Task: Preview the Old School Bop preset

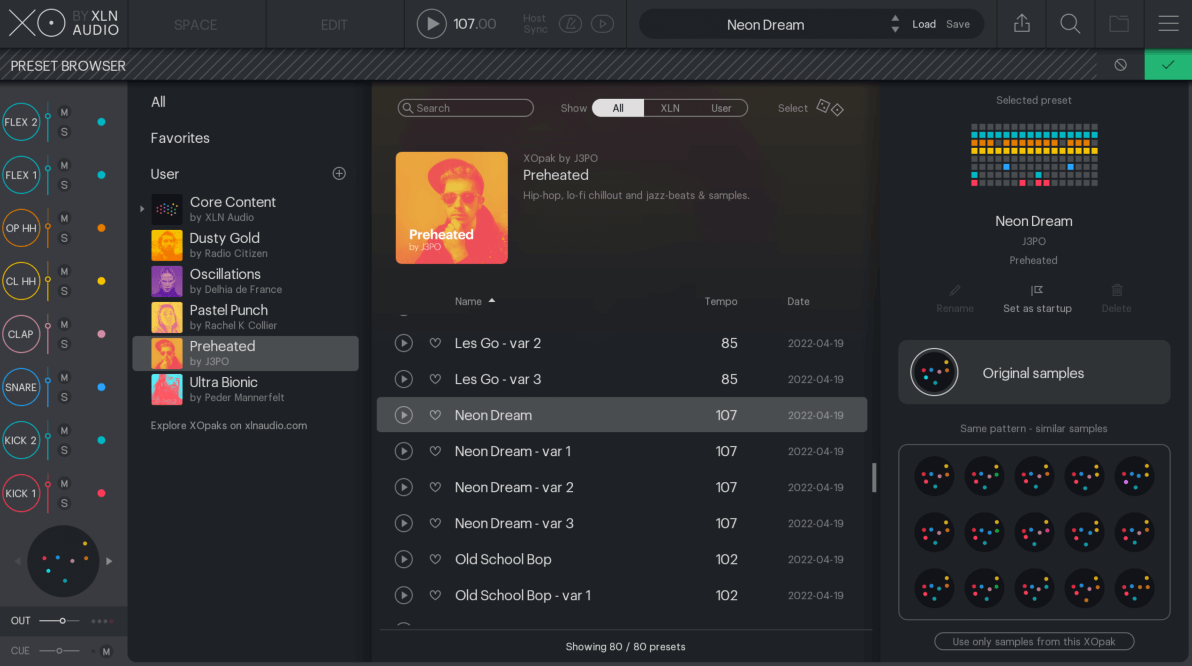Action: click(x=404, y=559)
